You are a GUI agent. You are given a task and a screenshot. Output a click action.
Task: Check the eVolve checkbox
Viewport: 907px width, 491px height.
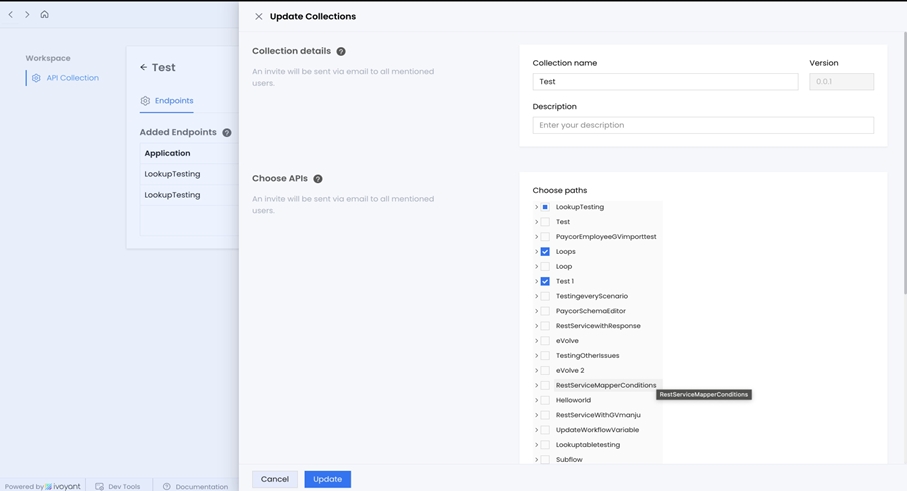[545, 341]
